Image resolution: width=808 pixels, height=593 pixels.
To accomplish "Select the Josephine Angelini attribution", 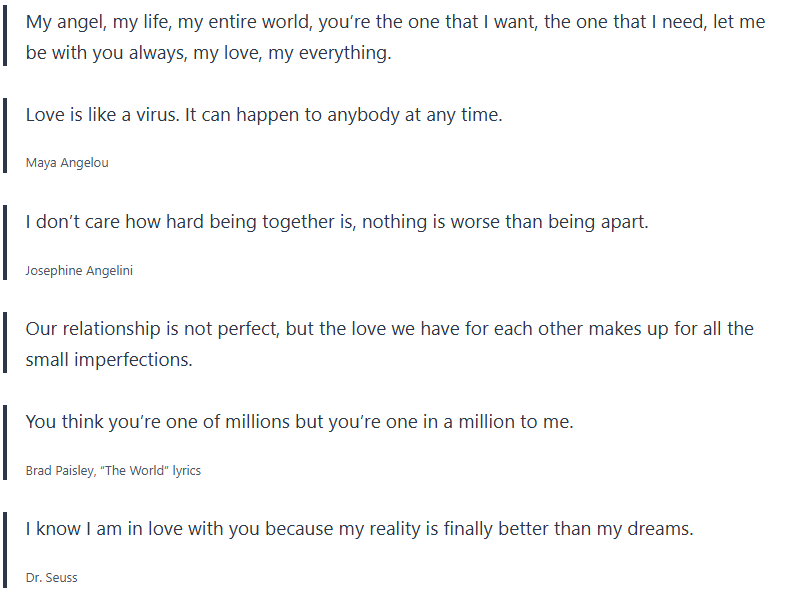I will [x=79, y=270].
